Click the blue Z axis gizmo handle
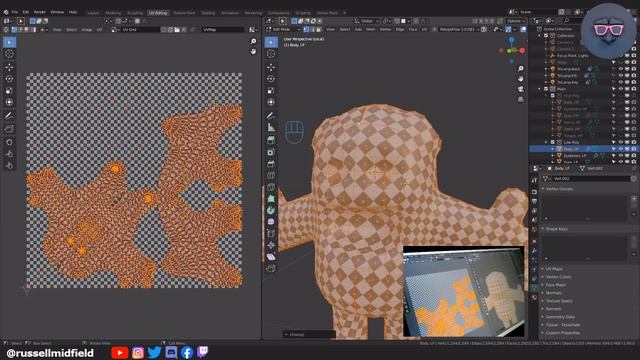Screen dimensions: 640x360 [x=511, y=40]
